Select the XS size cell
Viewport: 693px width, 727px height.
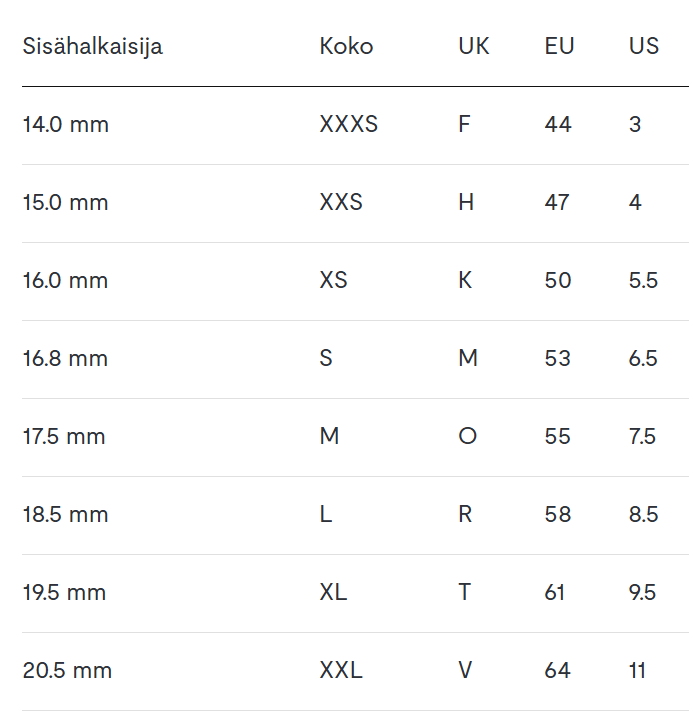tap(334, 281)
